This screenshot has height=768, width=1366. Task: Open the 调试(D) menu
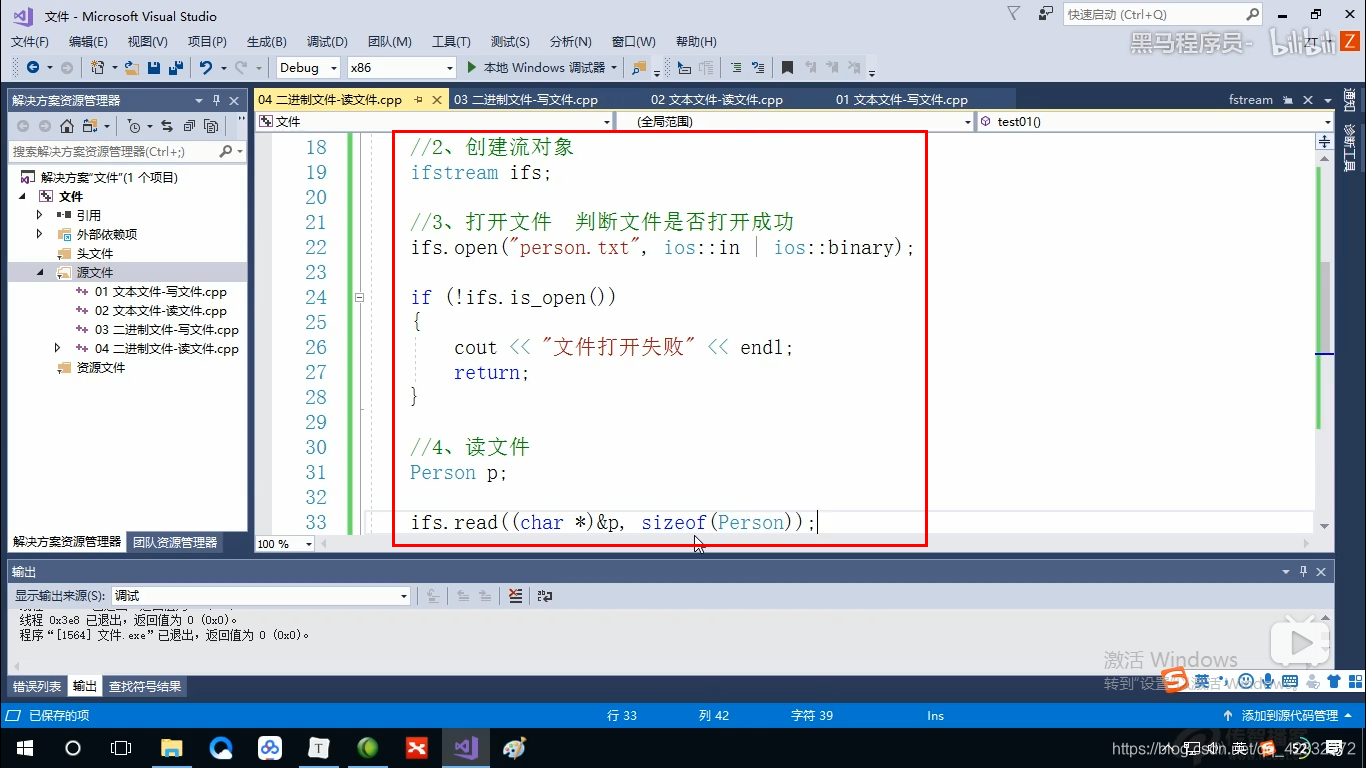pyautogui.click(x=327, y=41)
